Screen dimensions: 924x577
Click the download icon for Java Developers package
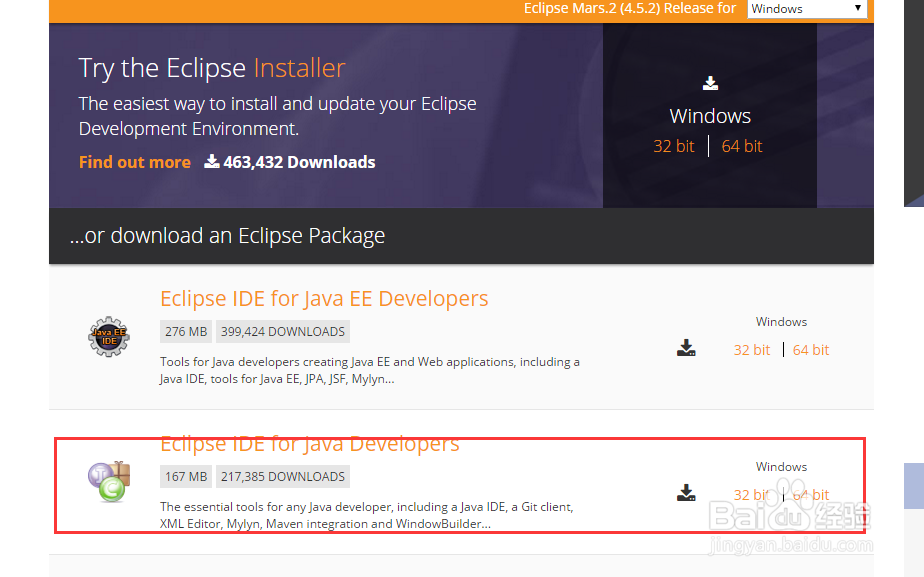(x=686, y=492)
